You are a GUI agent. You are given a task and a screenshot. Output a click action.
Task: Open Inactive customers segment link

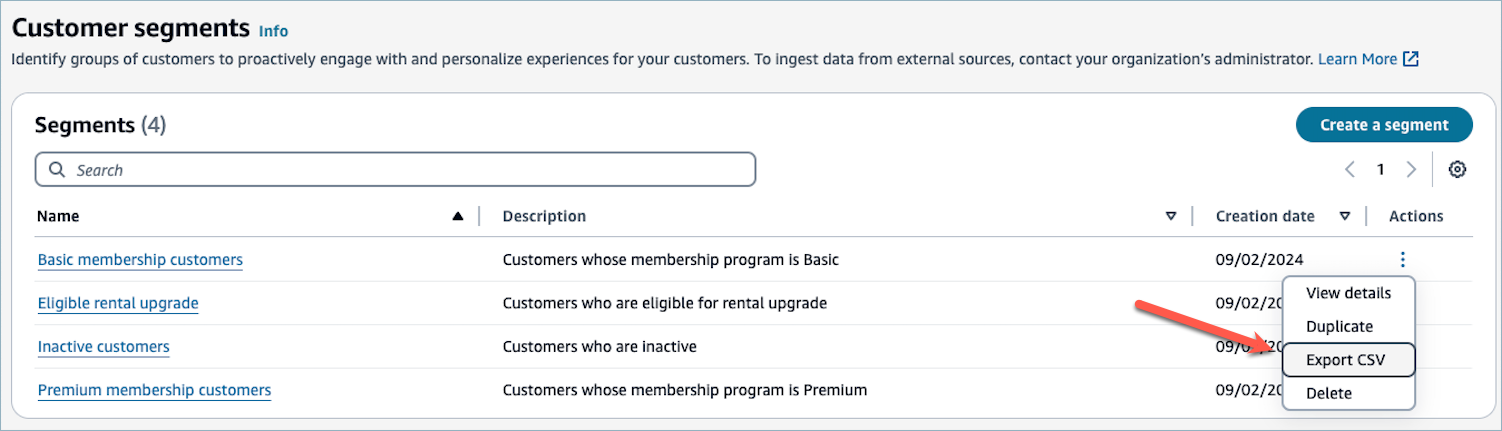point(104,347)
